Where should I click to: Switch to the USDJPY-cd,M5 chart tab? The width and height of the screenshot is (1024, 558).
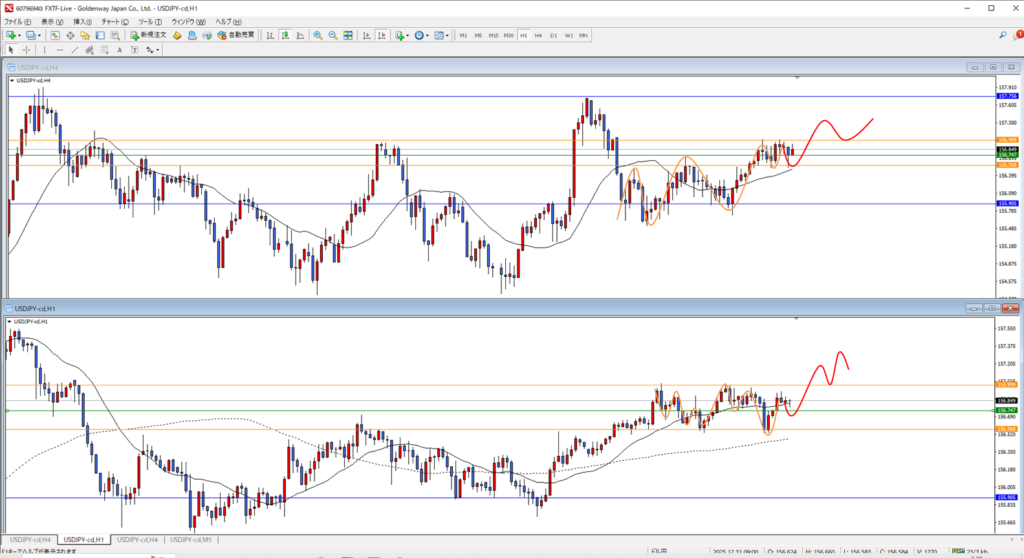coord(191,540)
